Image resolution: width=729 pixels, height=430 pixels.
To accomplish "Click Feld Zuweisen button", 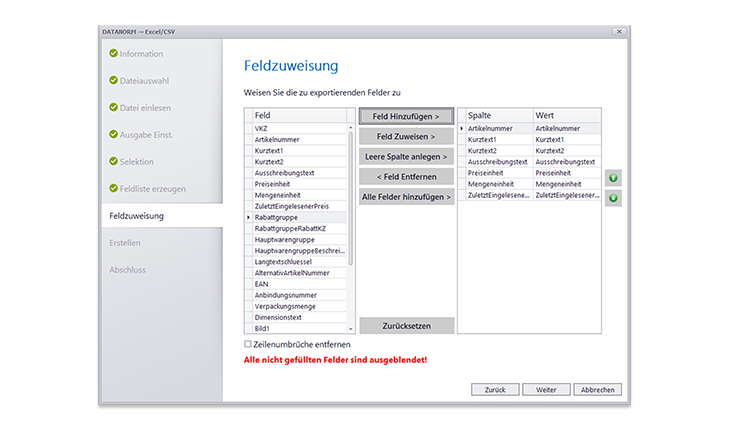I will coord(406,137).
